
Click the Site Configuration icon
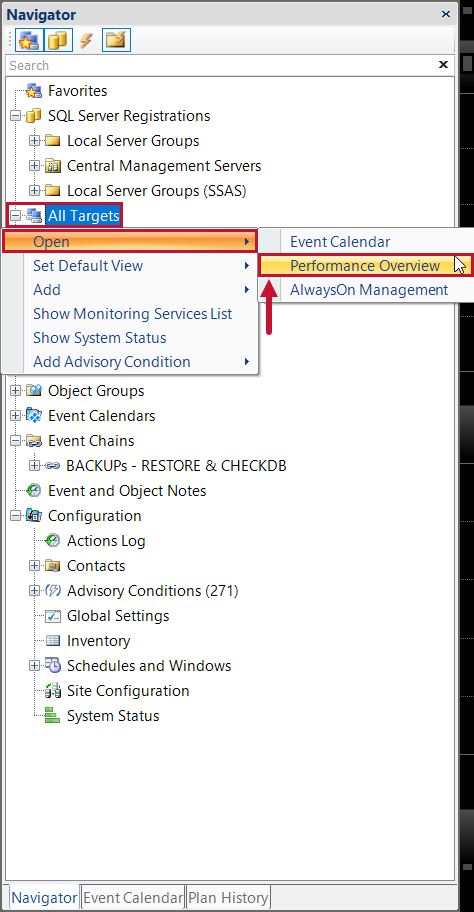coord(53,691)
